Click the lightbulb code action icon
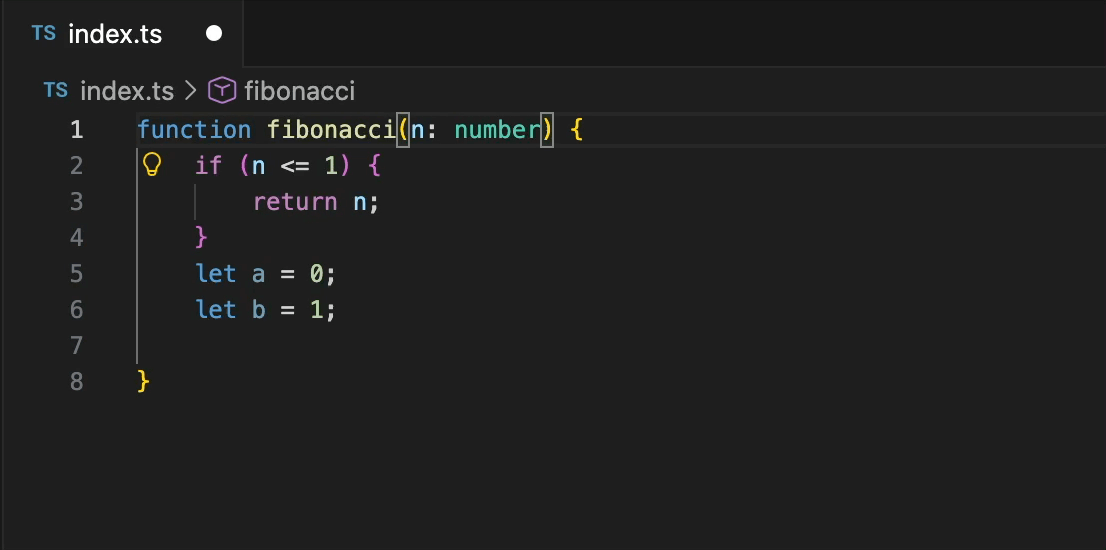1106x550 pixels. click(x=152, y=165)
